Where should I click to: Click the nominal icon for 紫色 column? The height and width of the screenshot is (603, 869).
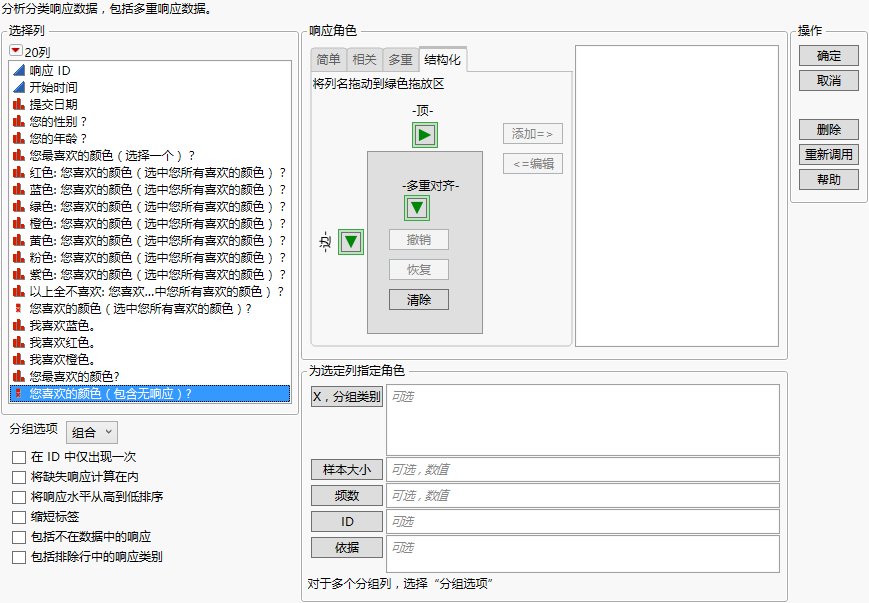click(19, 274)
